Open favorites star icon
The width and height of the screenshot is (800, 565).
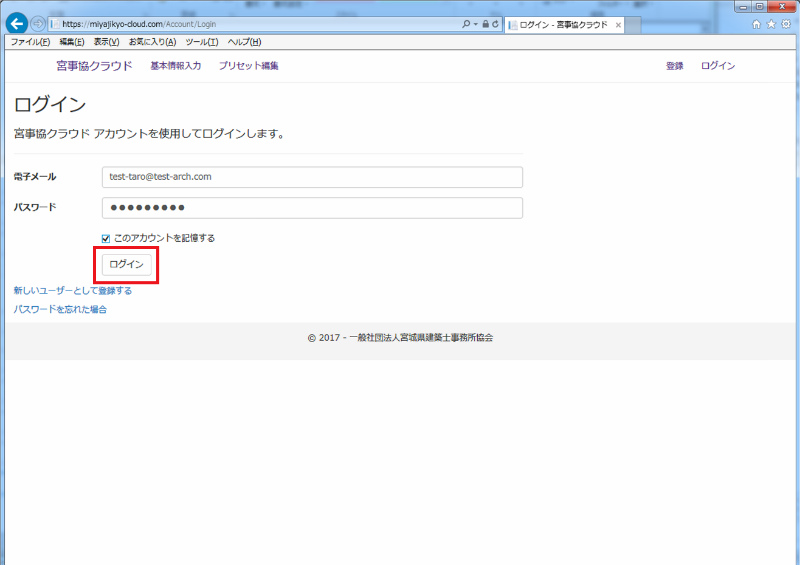[771, 24]
